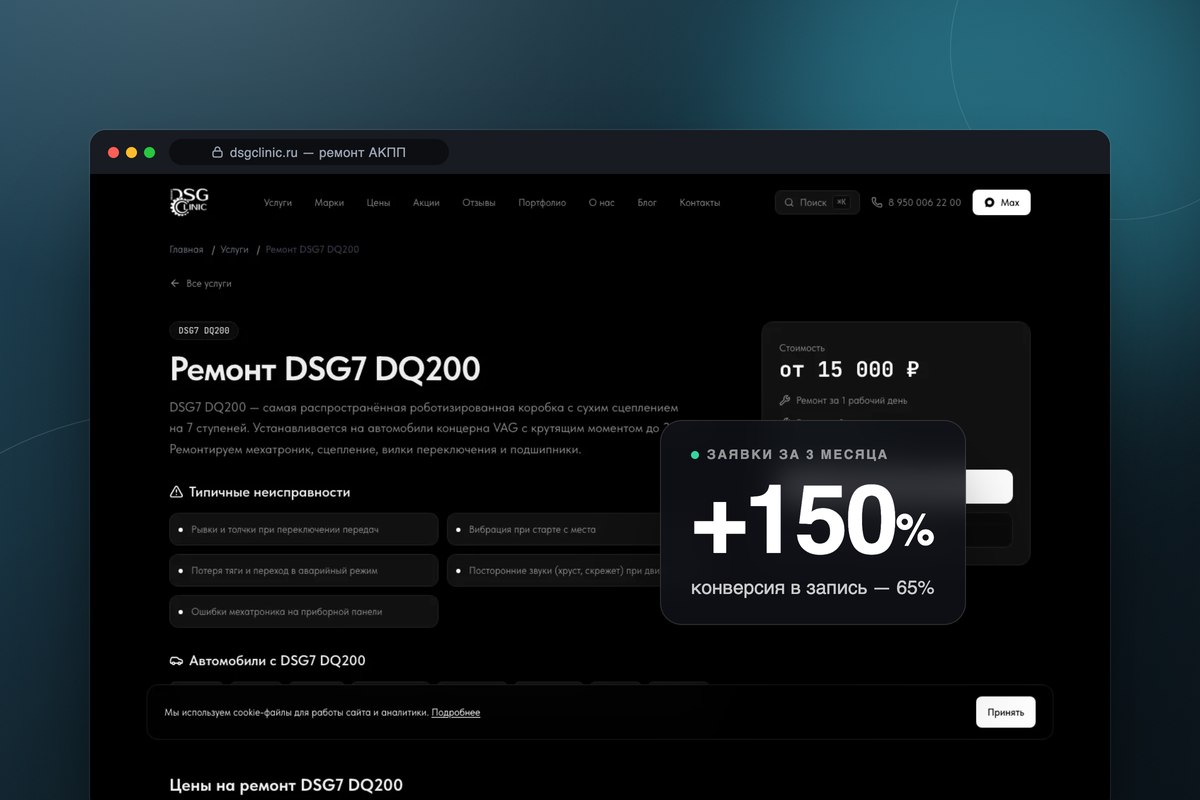Viewport: 1200px width, 800px height.
Task: Select 'Ошибки мехатроника на приборной панели'
Action: 304,611
